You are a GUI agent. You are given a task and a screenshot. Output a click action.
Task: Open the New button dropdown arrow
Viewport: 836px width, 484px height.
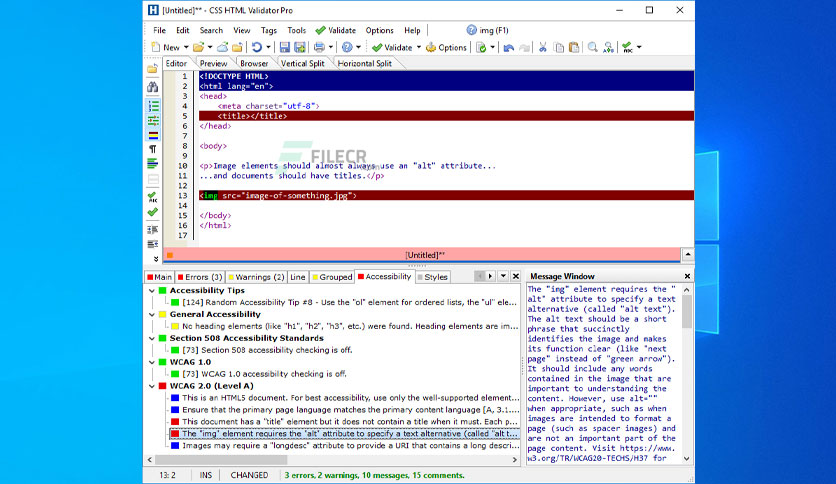point(186,47)
